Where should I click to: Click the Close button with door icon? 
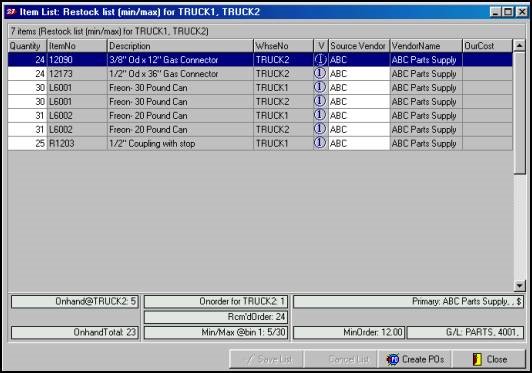pos(489,359)
